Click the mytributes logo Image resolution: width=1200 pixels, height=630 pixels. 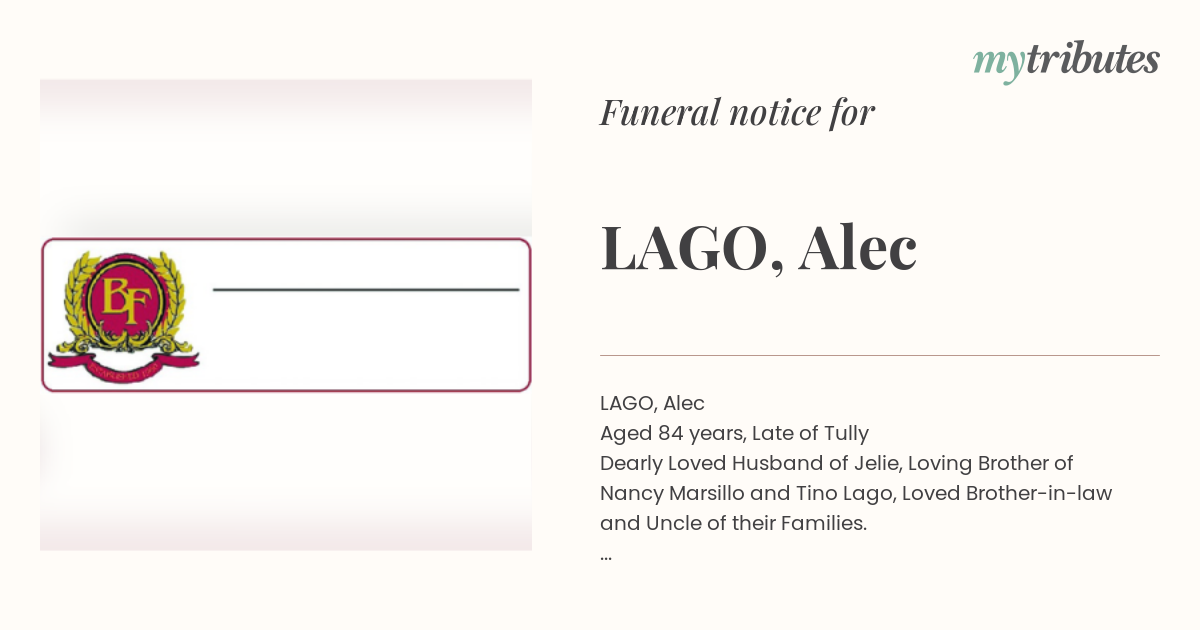coord(1066,61)
